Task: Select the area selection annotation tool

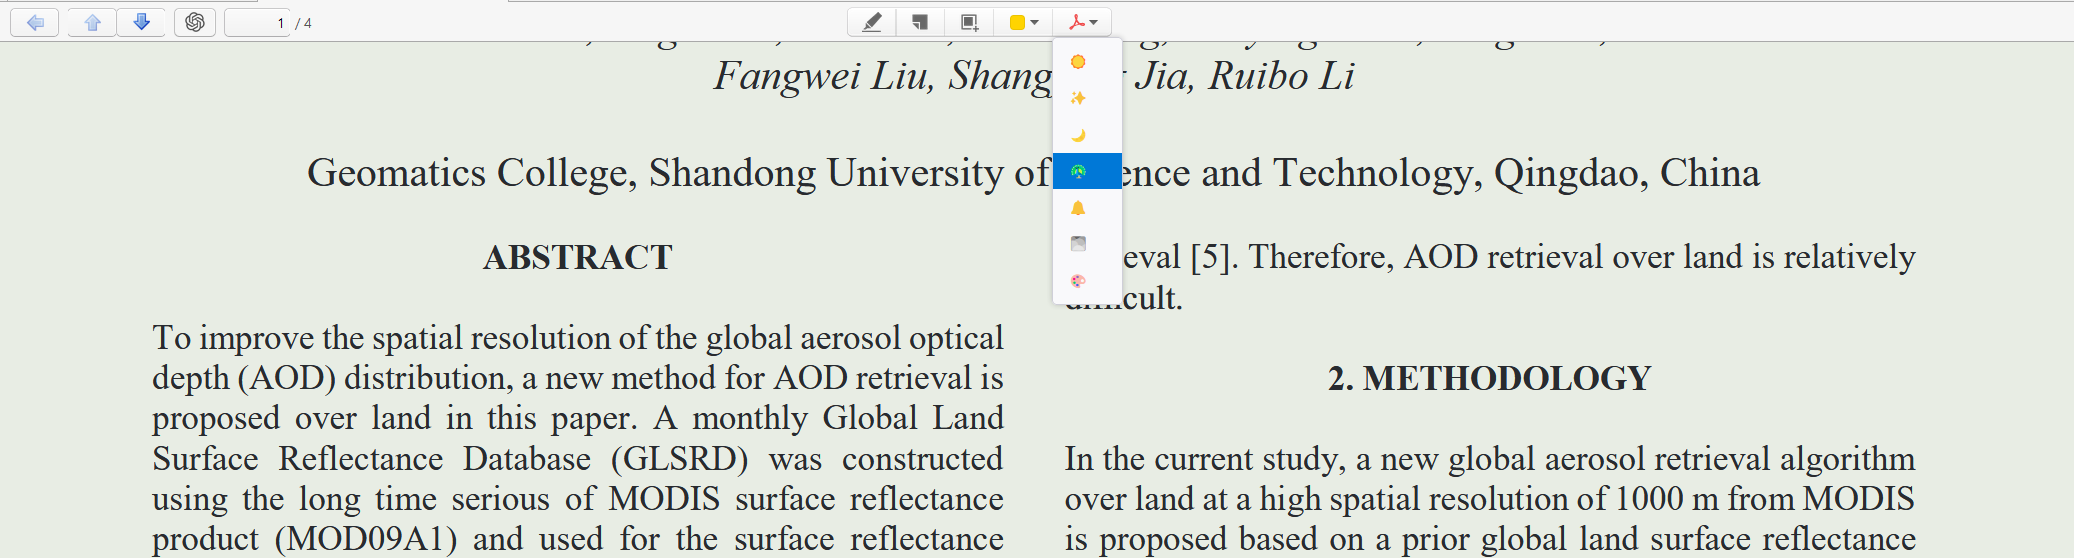Action: pos(969,22)
